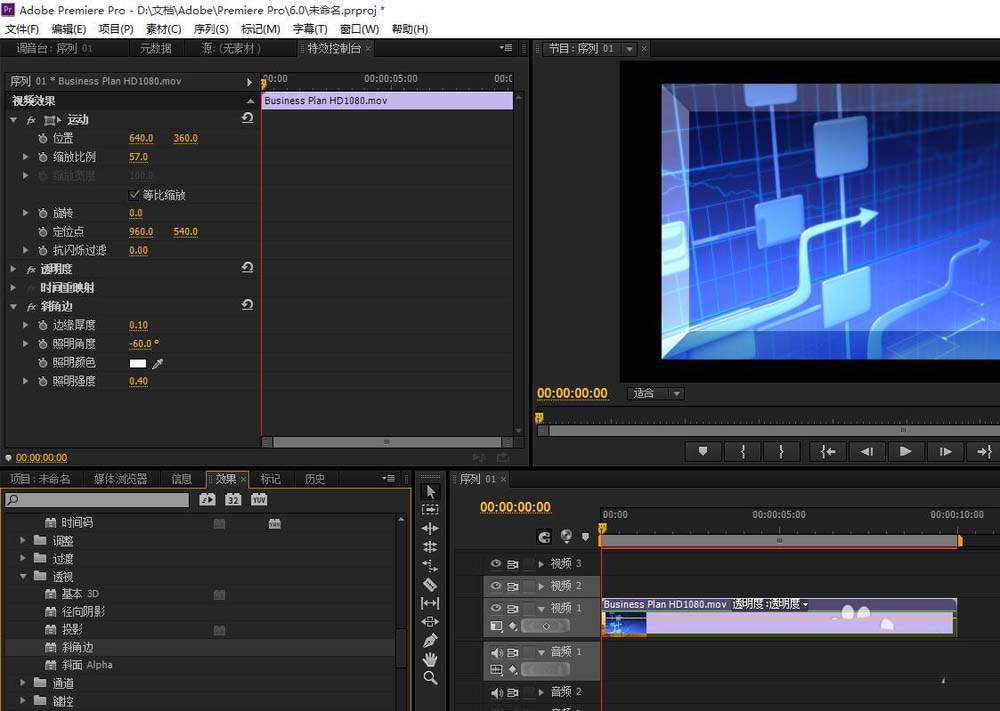The image size is (1000, 711).
Task: Toggle the 位置 animation stopwatch
Action: [x=43, y=138]
